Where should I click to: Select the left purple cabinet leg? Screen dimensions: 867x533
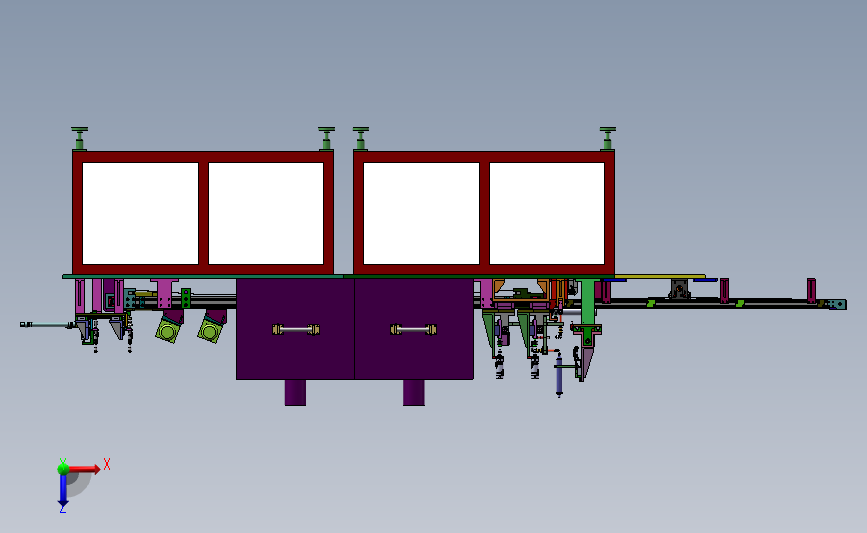pyautogui.click(x=295, y=393)
